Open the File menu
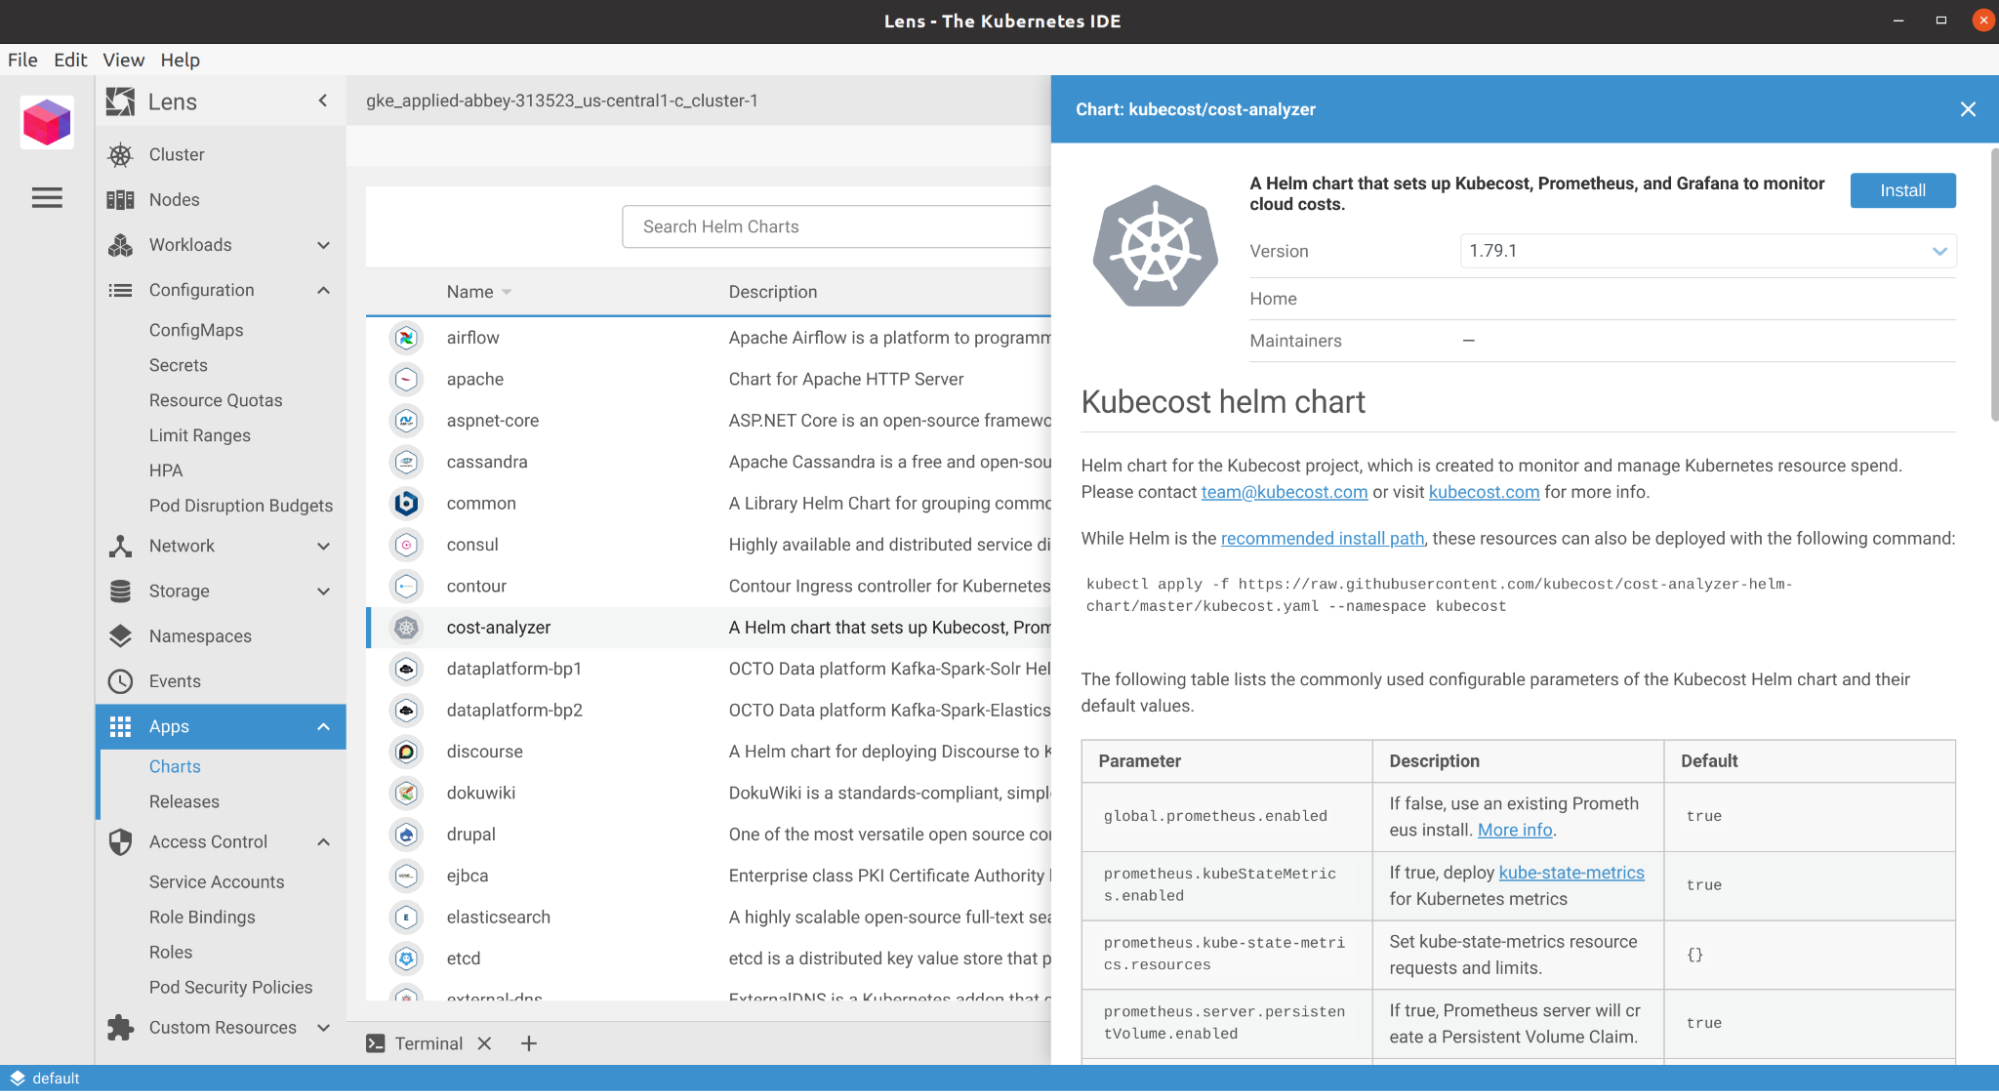 pyautogui.click(x=22, y=60)
